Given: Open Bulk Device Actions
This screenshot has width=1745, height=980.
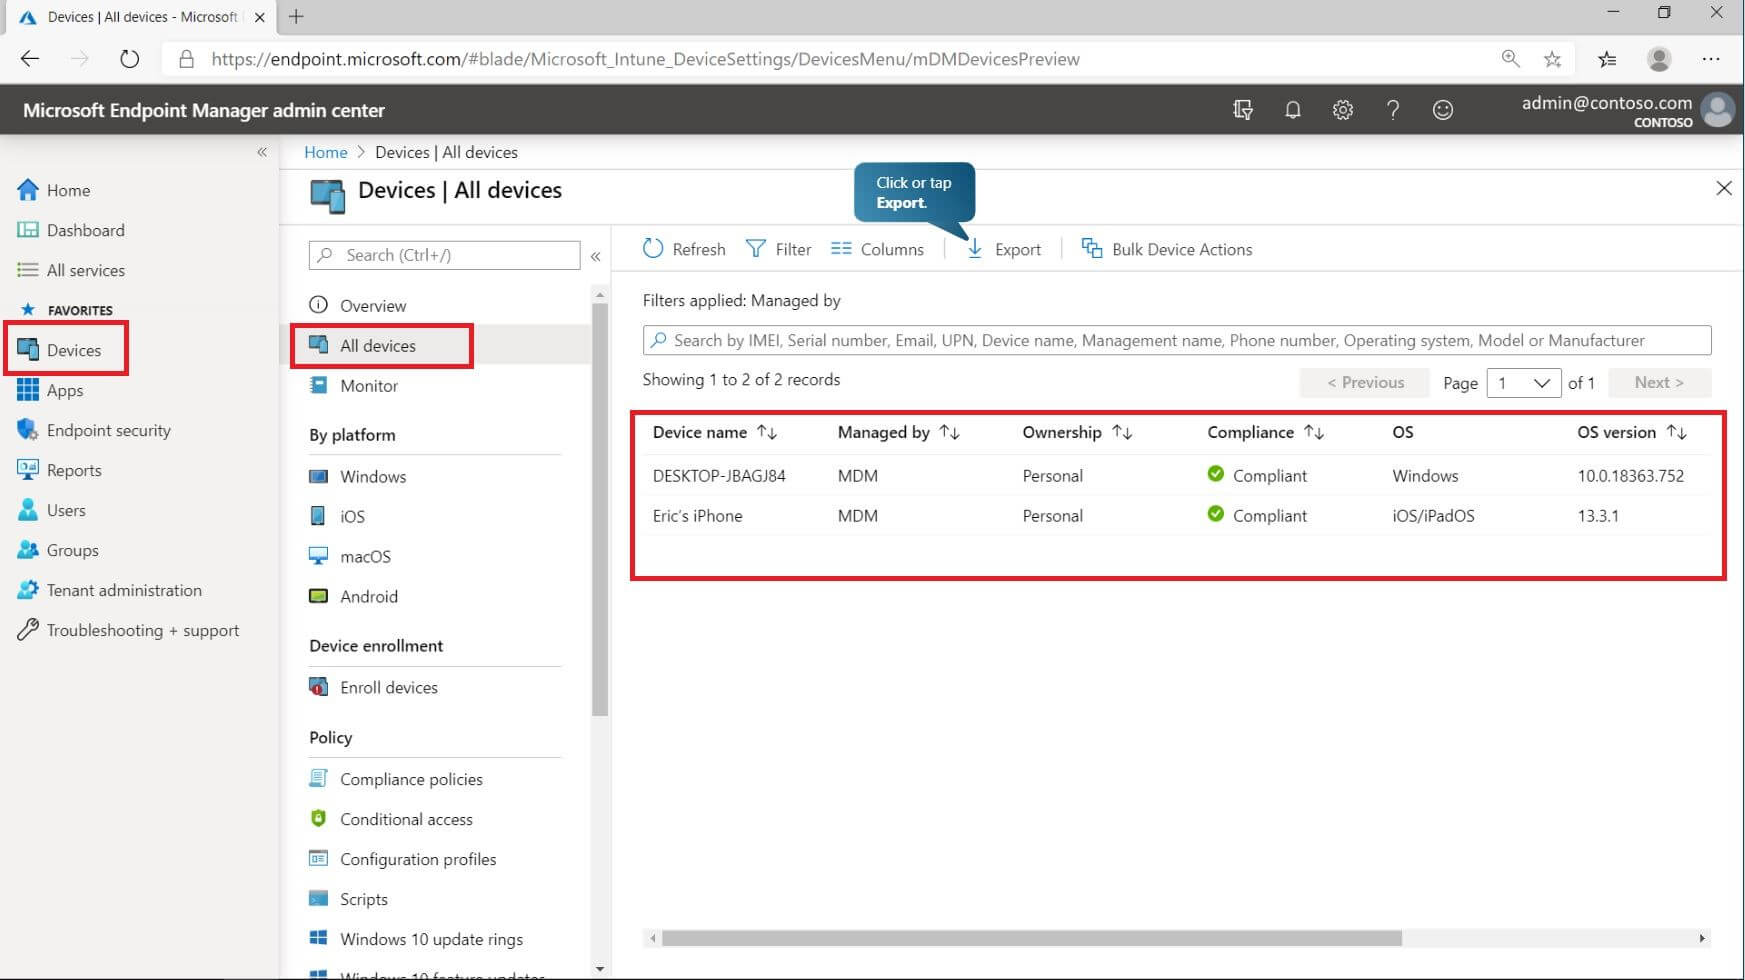Looking at the screenshot, I should coord(1167,249).
